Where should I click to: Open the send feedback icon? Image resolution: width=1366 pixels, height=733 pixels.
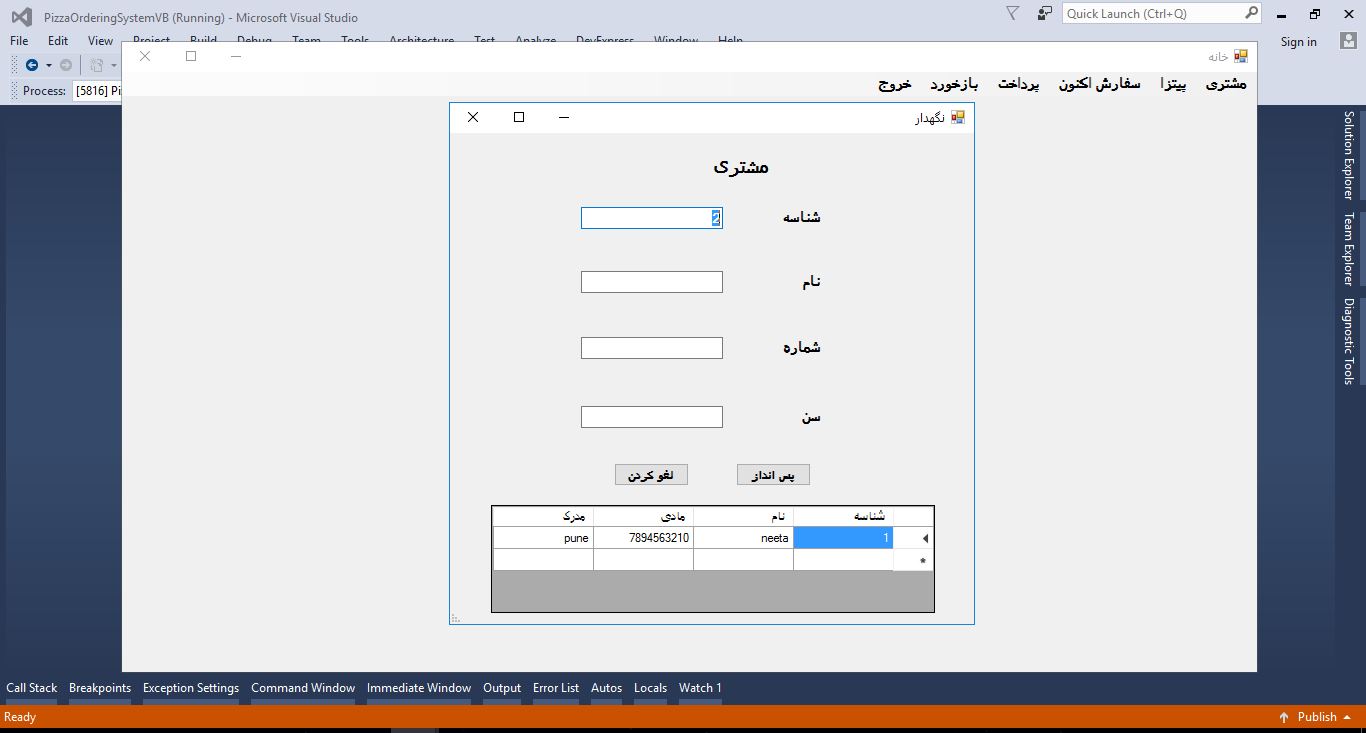click(1044, 14)
